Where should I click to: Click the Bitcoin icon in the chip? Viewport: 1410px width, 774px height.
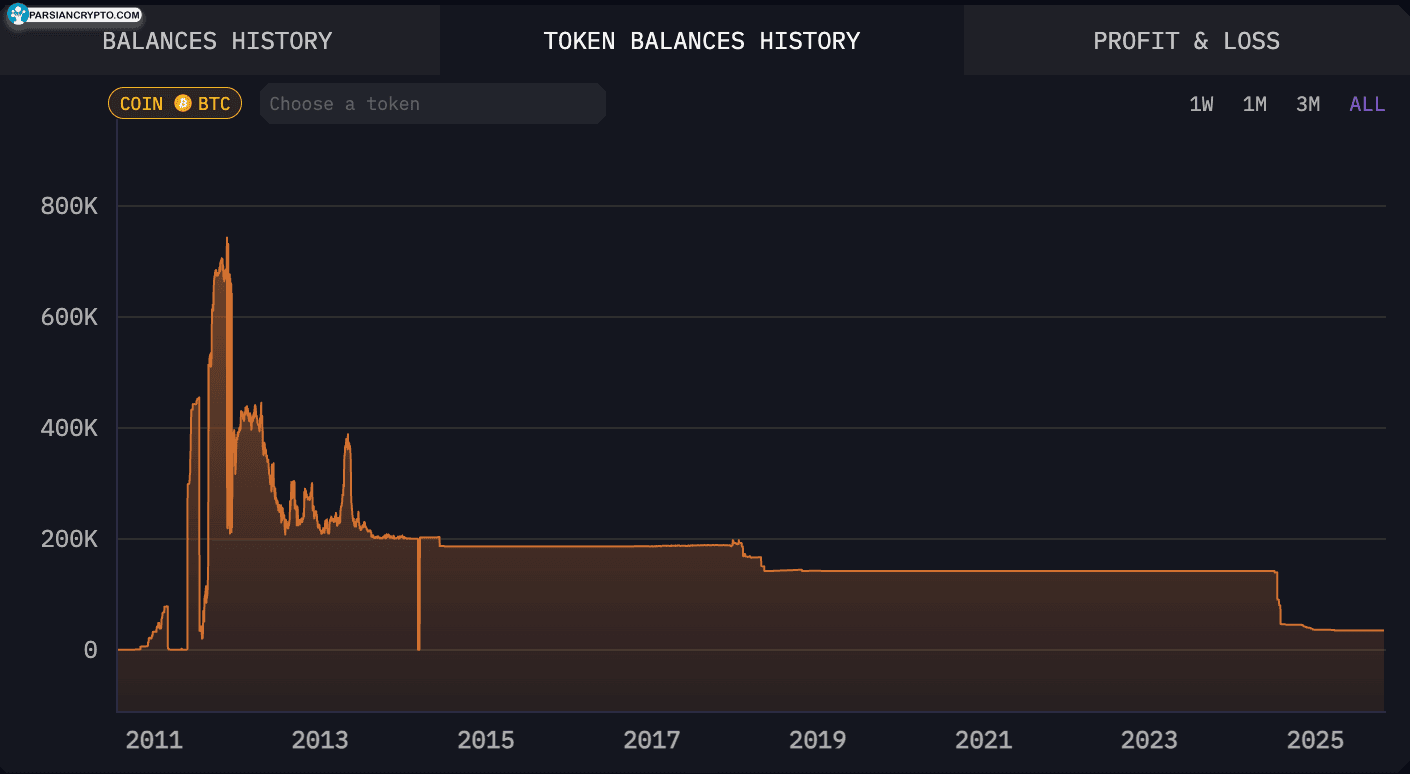tap(183, 104)
